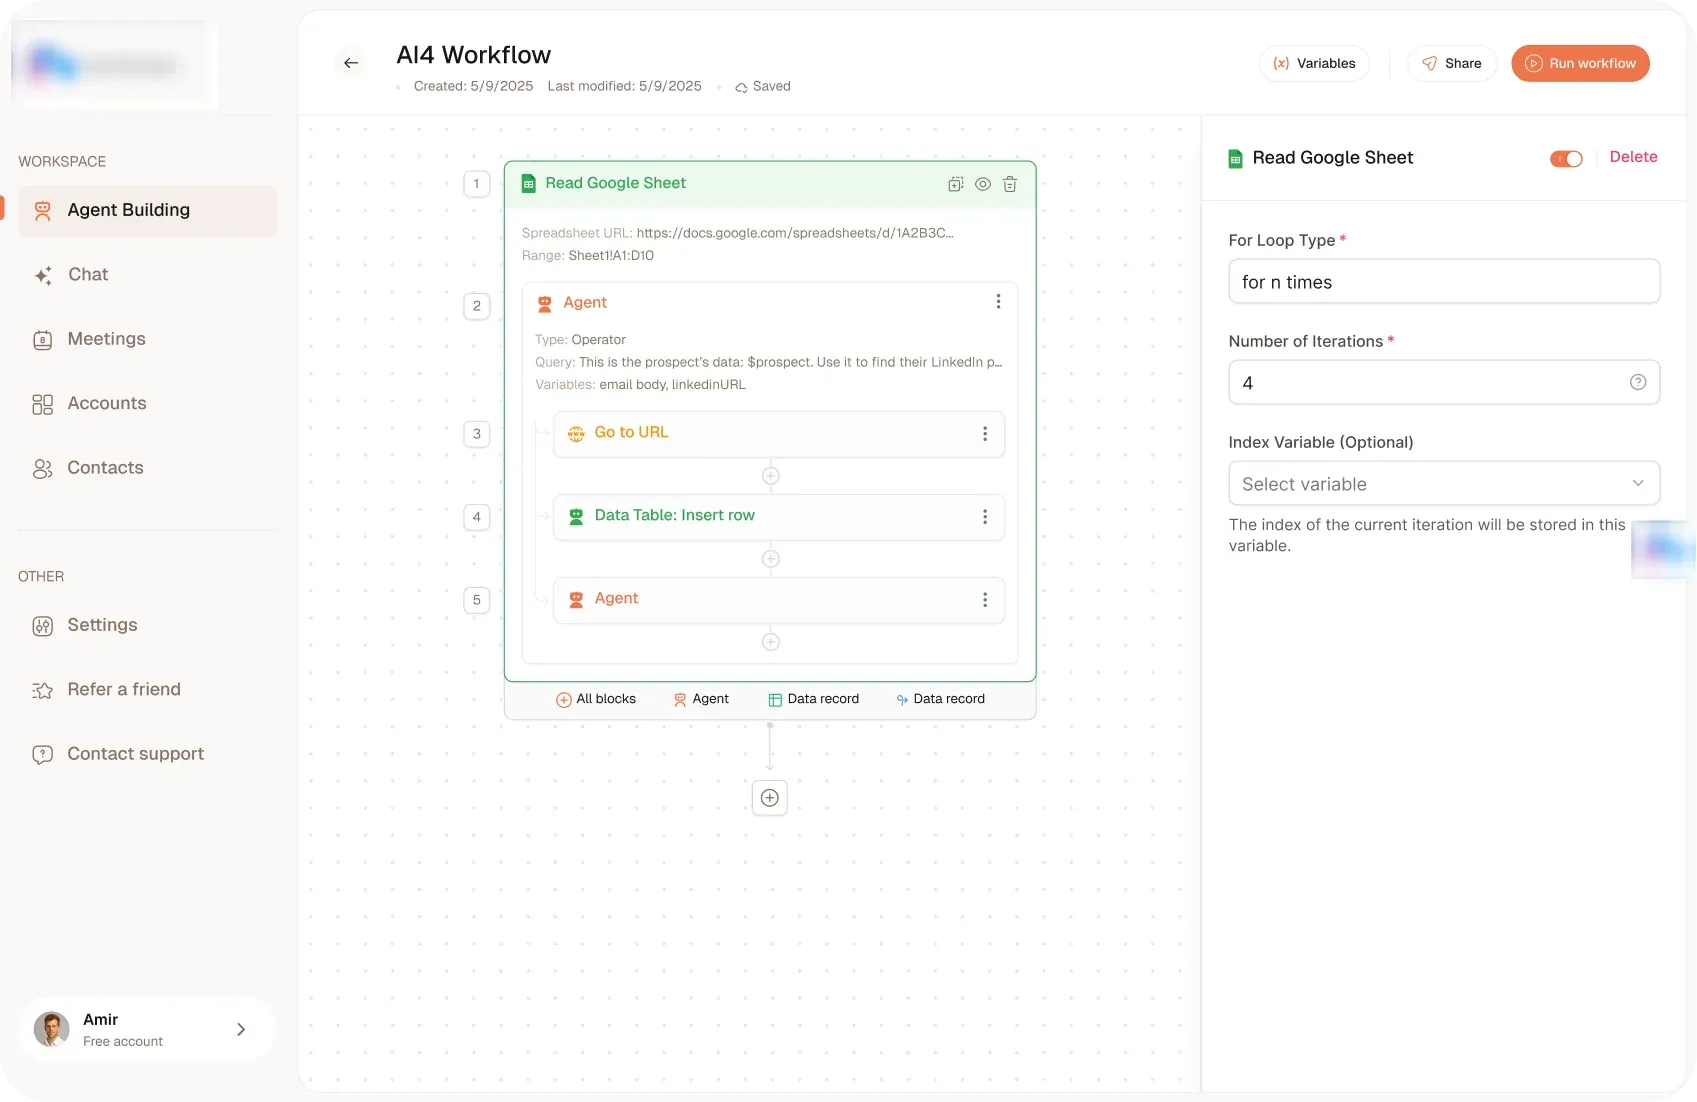Screen dimensions: 1697x1102
Task: Open Meetings in the sidebar
Action: (x=106, y=339)
